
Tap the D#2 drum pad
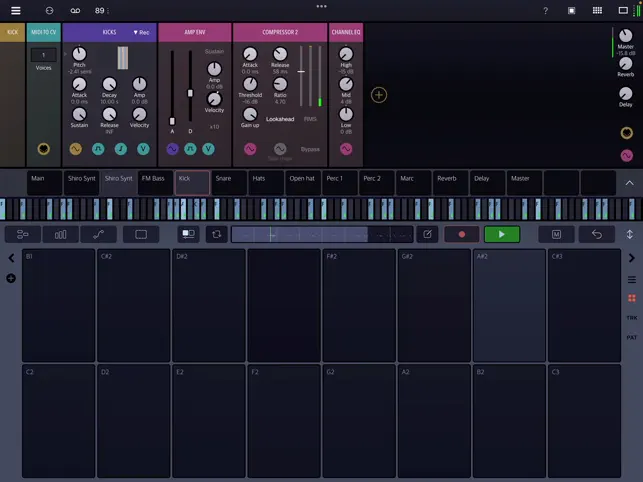coord(209,305)
